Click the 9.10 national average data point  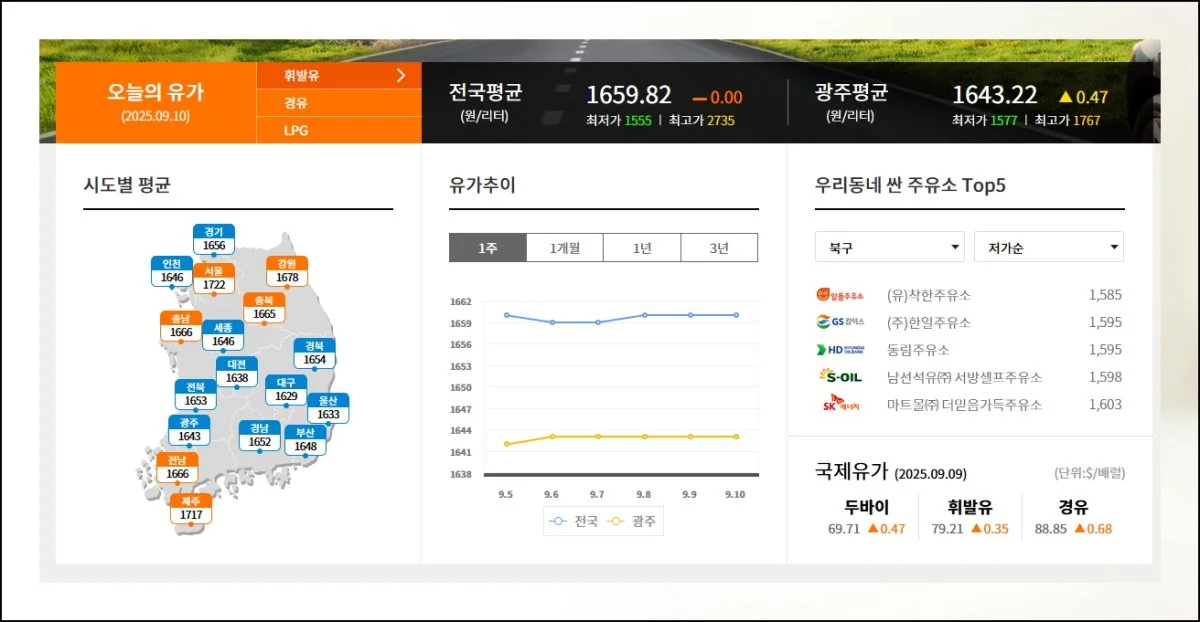(736, 315)
